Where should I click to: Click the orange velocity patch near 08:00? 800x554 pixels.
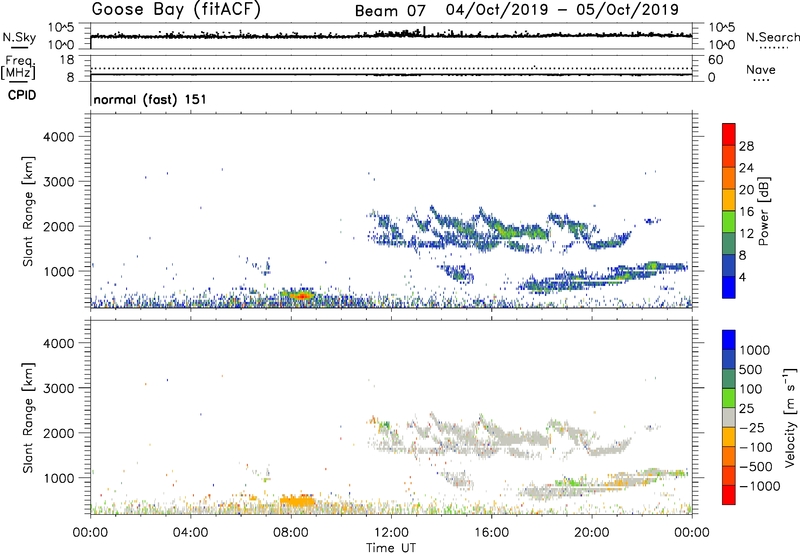click(297, 501)
